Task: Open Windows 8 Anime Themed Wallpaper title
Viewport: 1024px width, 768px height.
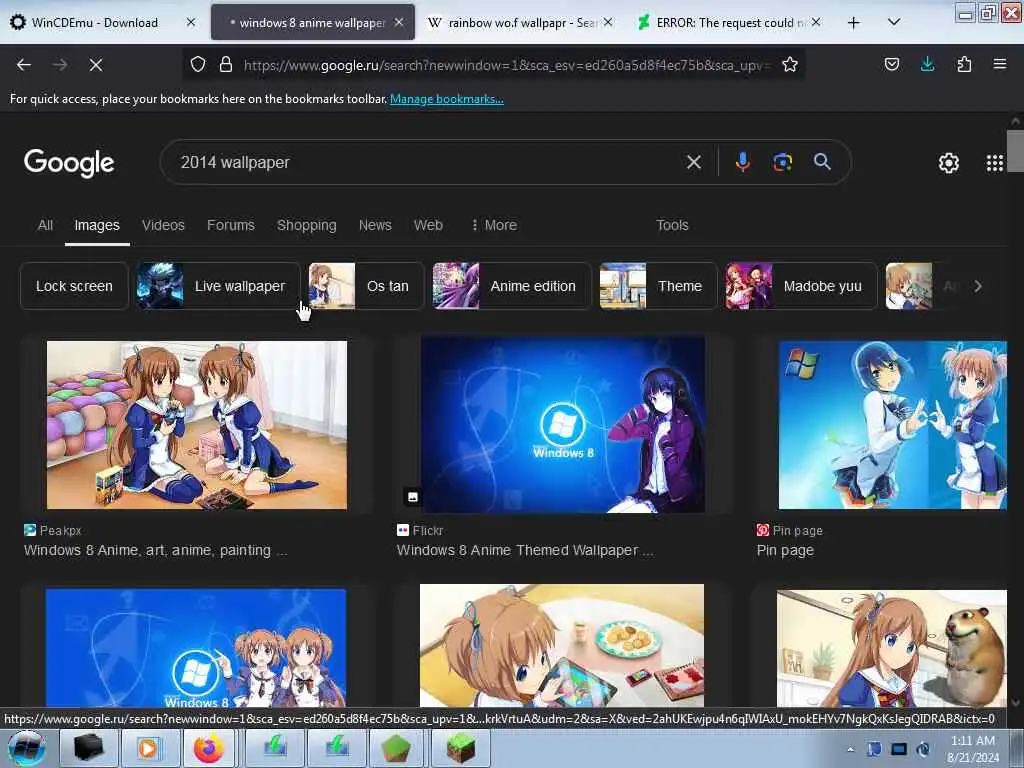Action: (524, 551)
